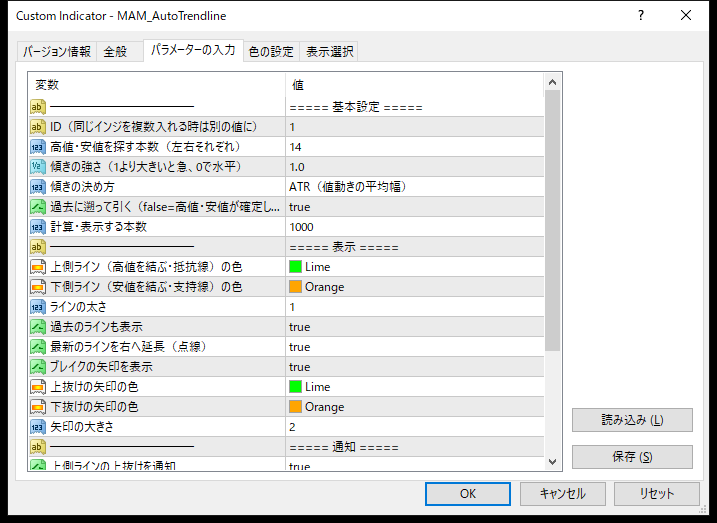Click the vertical scrollbar thumb in parameter list
The width and height of the screenshot is (717, 523).
click(552, 220)
